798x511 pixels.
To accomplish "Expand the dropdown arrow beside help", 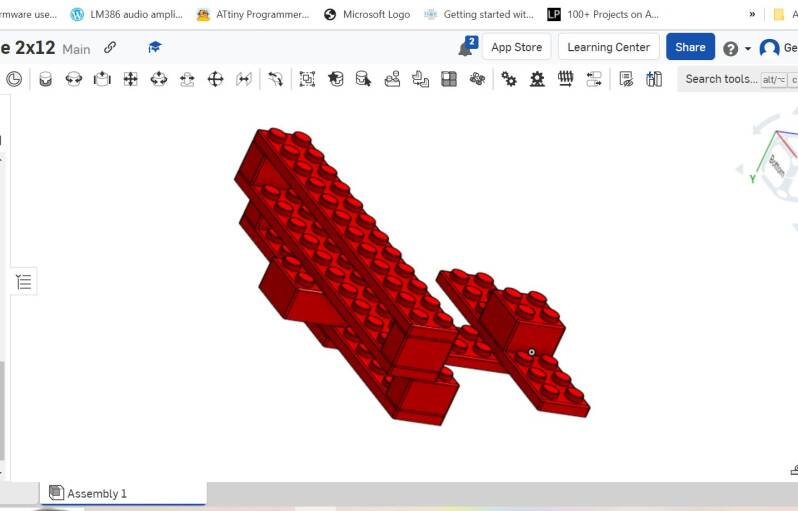I will (748, 49).
